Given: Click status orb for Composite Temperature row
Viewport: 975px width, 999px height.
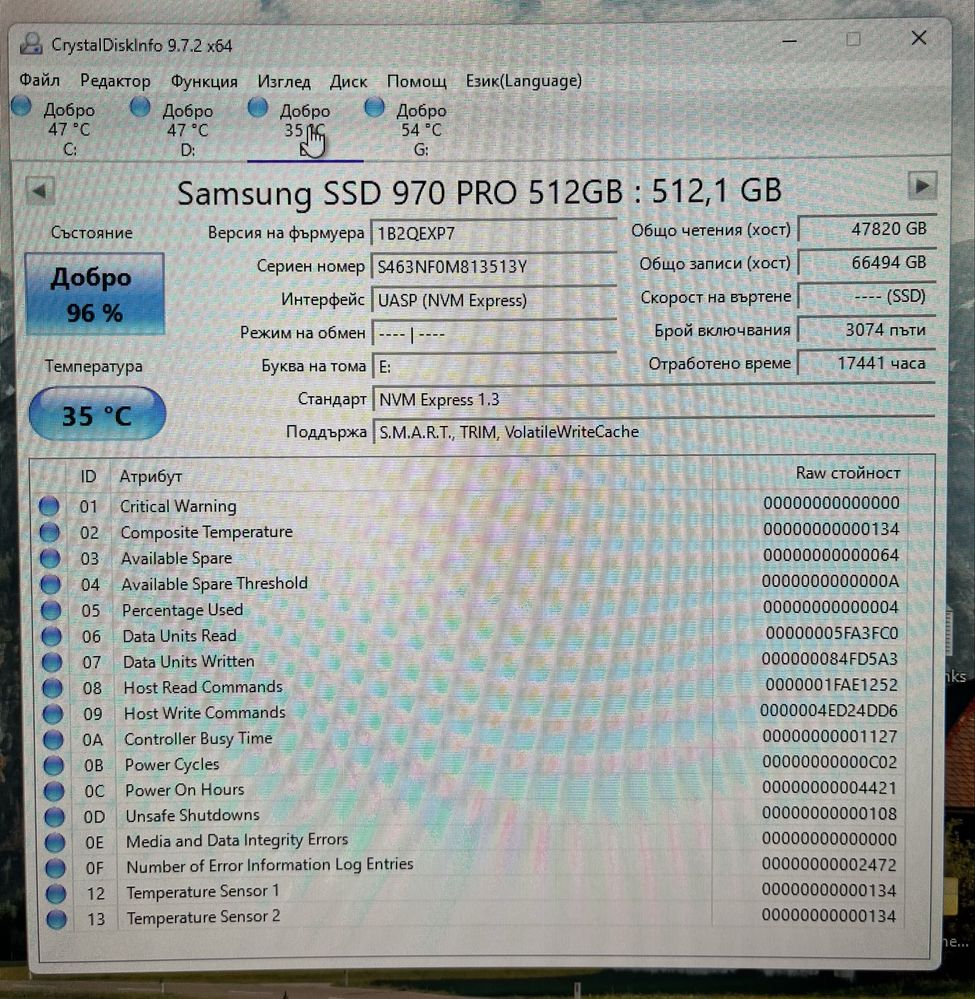Looking at the screenshot, I should click(50, 532).
